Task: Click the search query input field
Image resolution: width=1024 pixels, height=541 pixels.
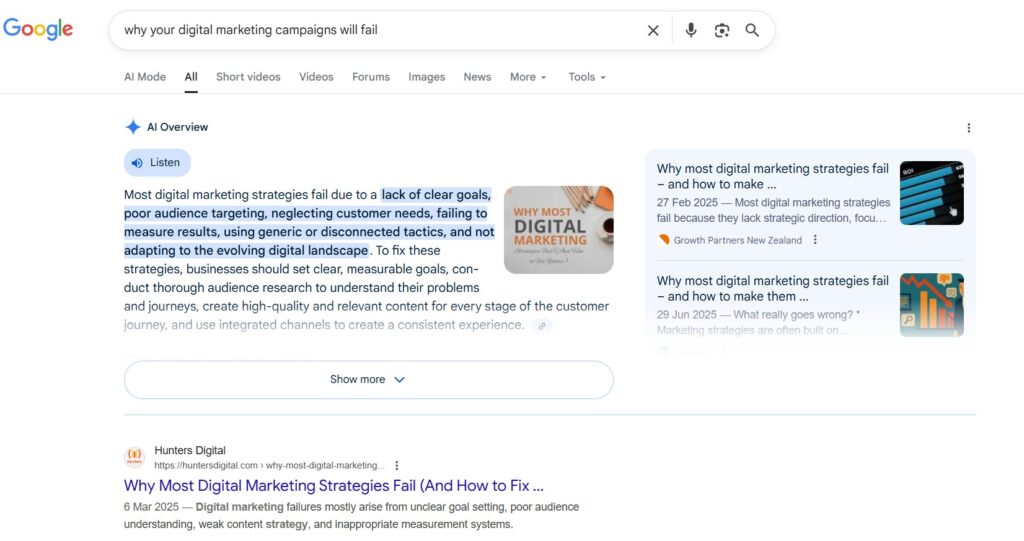Action: coord(380,30)
